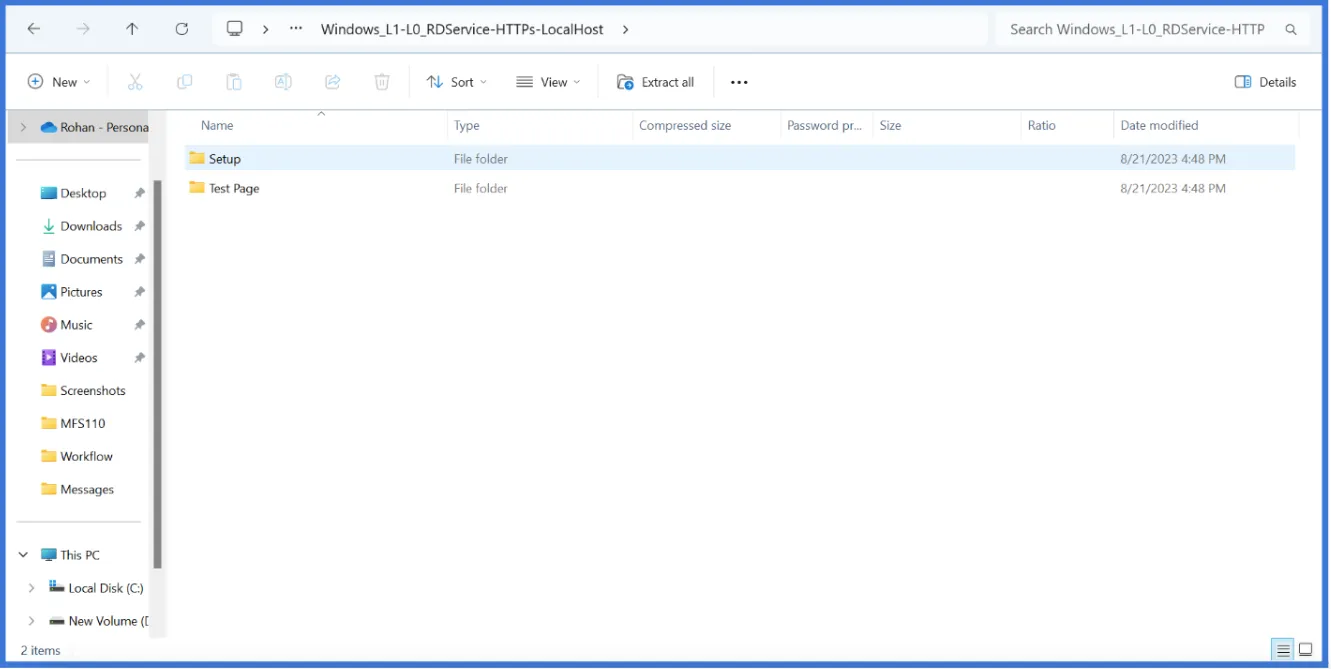
Task: Switch to details list view in the status bar
Action: 1283,650
